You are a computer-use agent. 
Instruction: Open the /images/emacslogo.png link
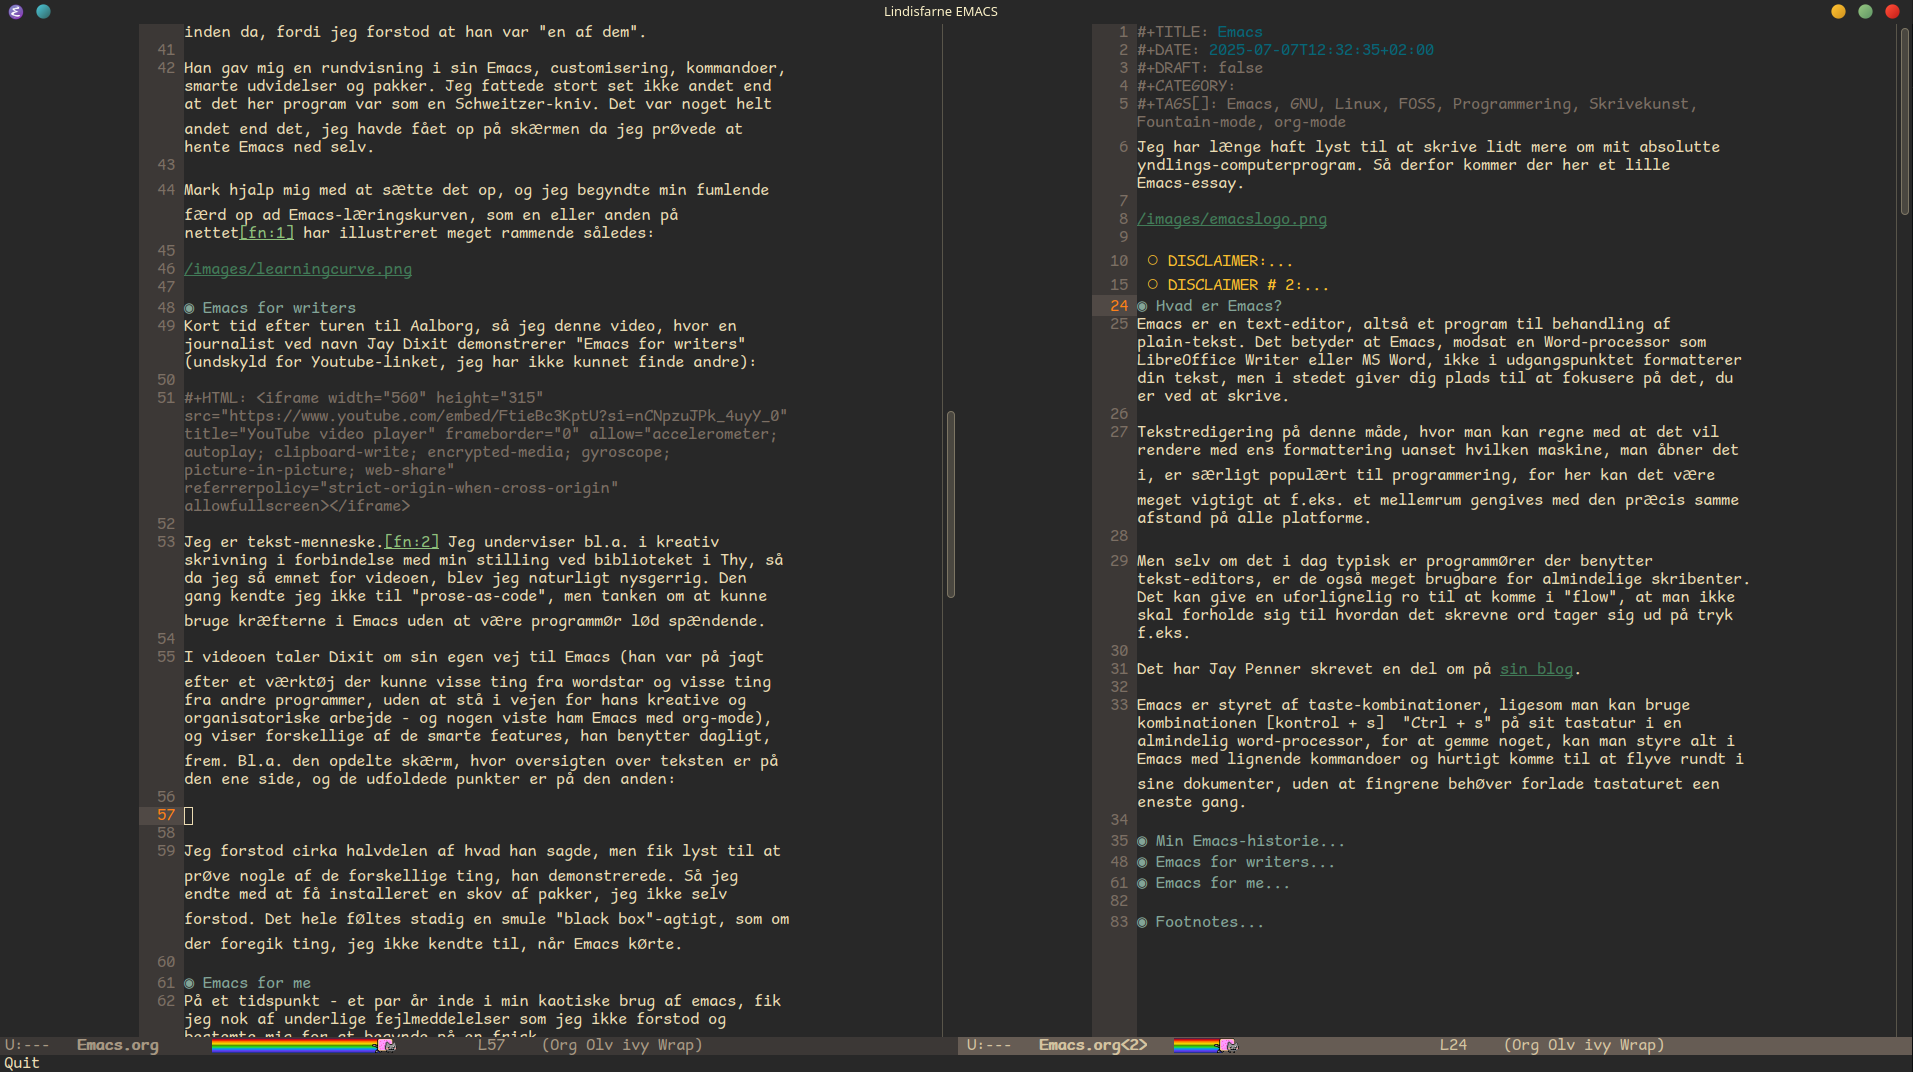click(1232, 219)
